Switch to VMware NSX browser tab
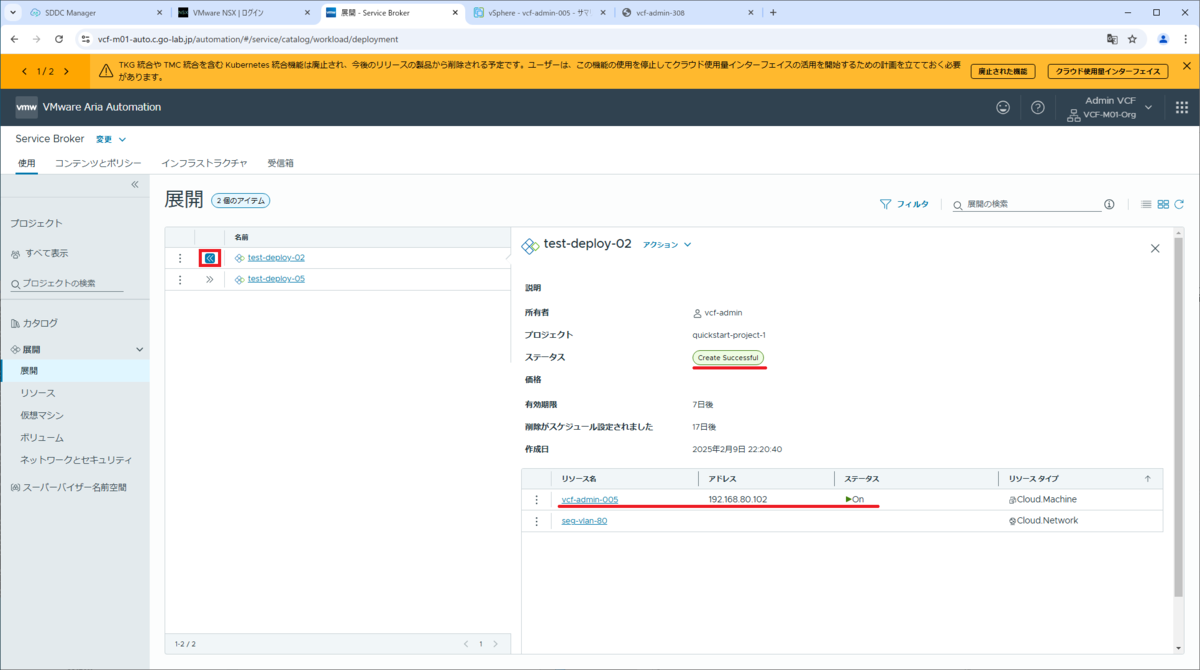 [x=244, y=13]
